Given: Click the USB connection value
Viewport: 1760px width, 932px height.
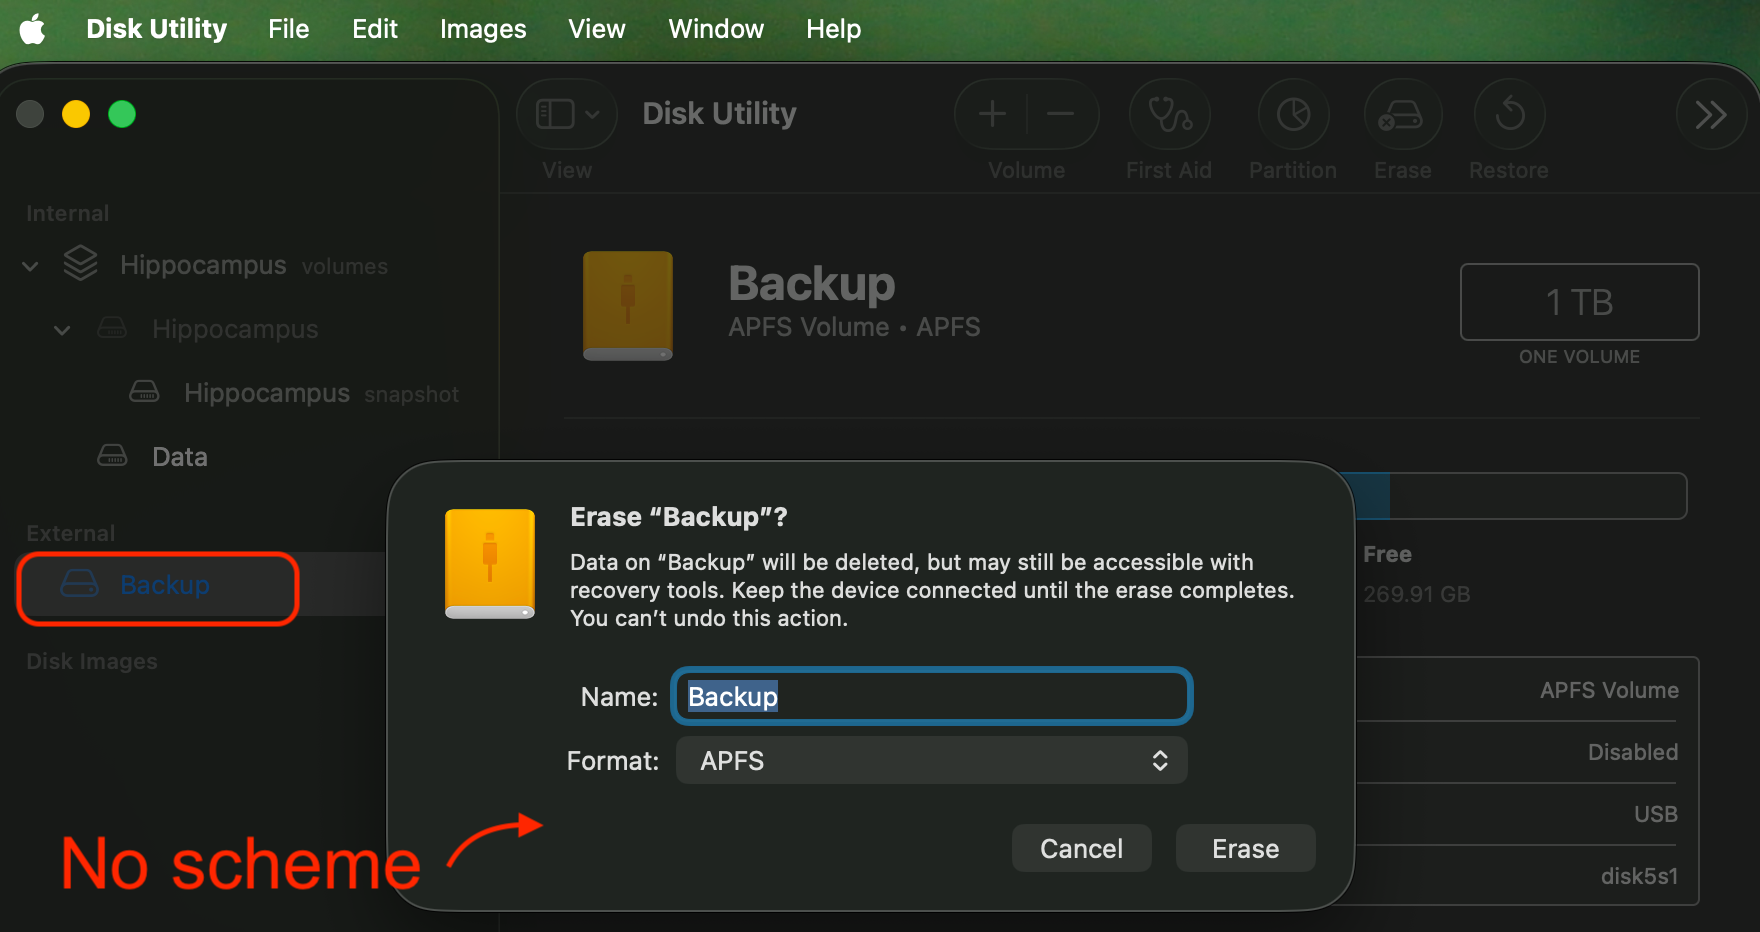Looking at the screenshot, I should (1656, 814).
